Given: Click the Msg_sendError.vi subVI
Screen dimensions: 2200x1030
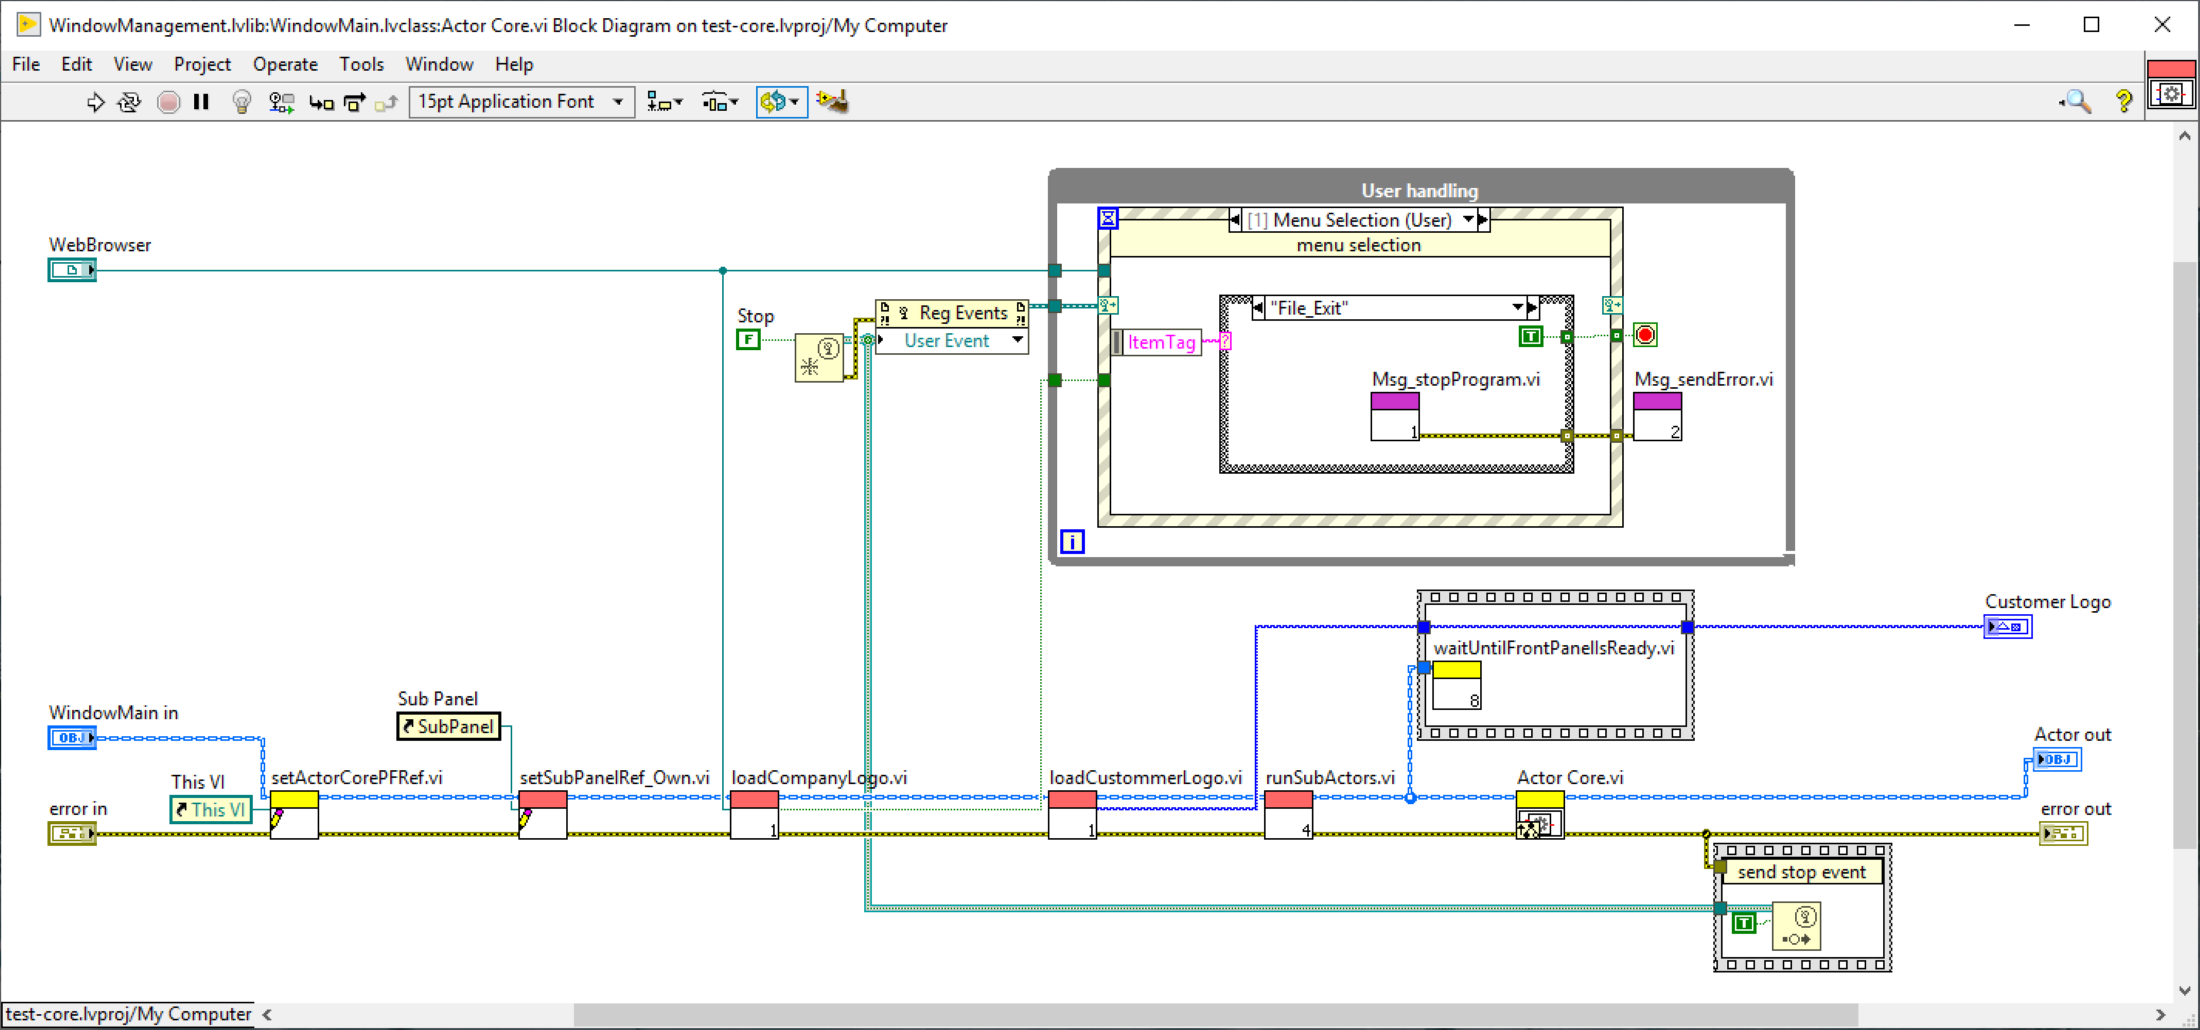Looking at the screenshot, I should tap(1657, 416).
